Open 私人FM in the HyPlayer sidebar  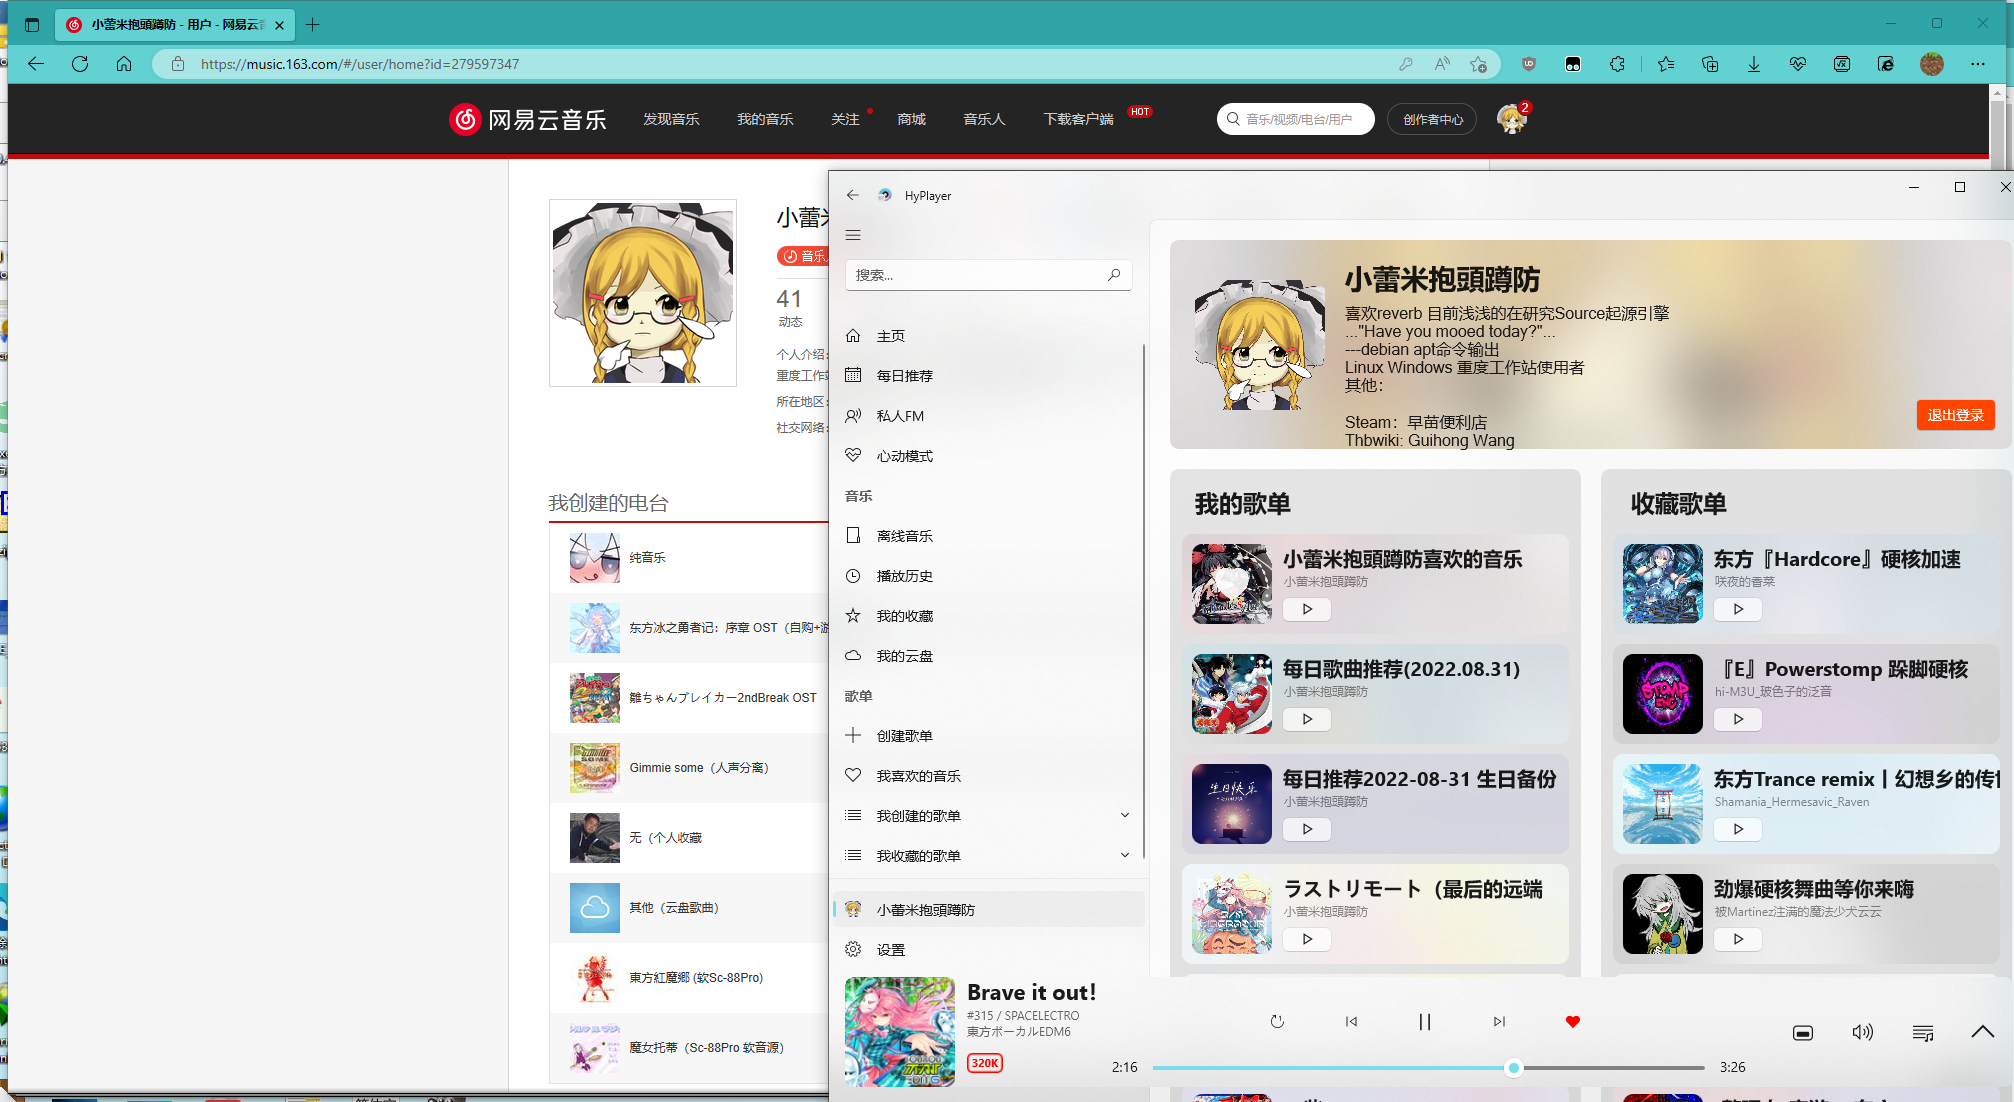tap(901, 416)
